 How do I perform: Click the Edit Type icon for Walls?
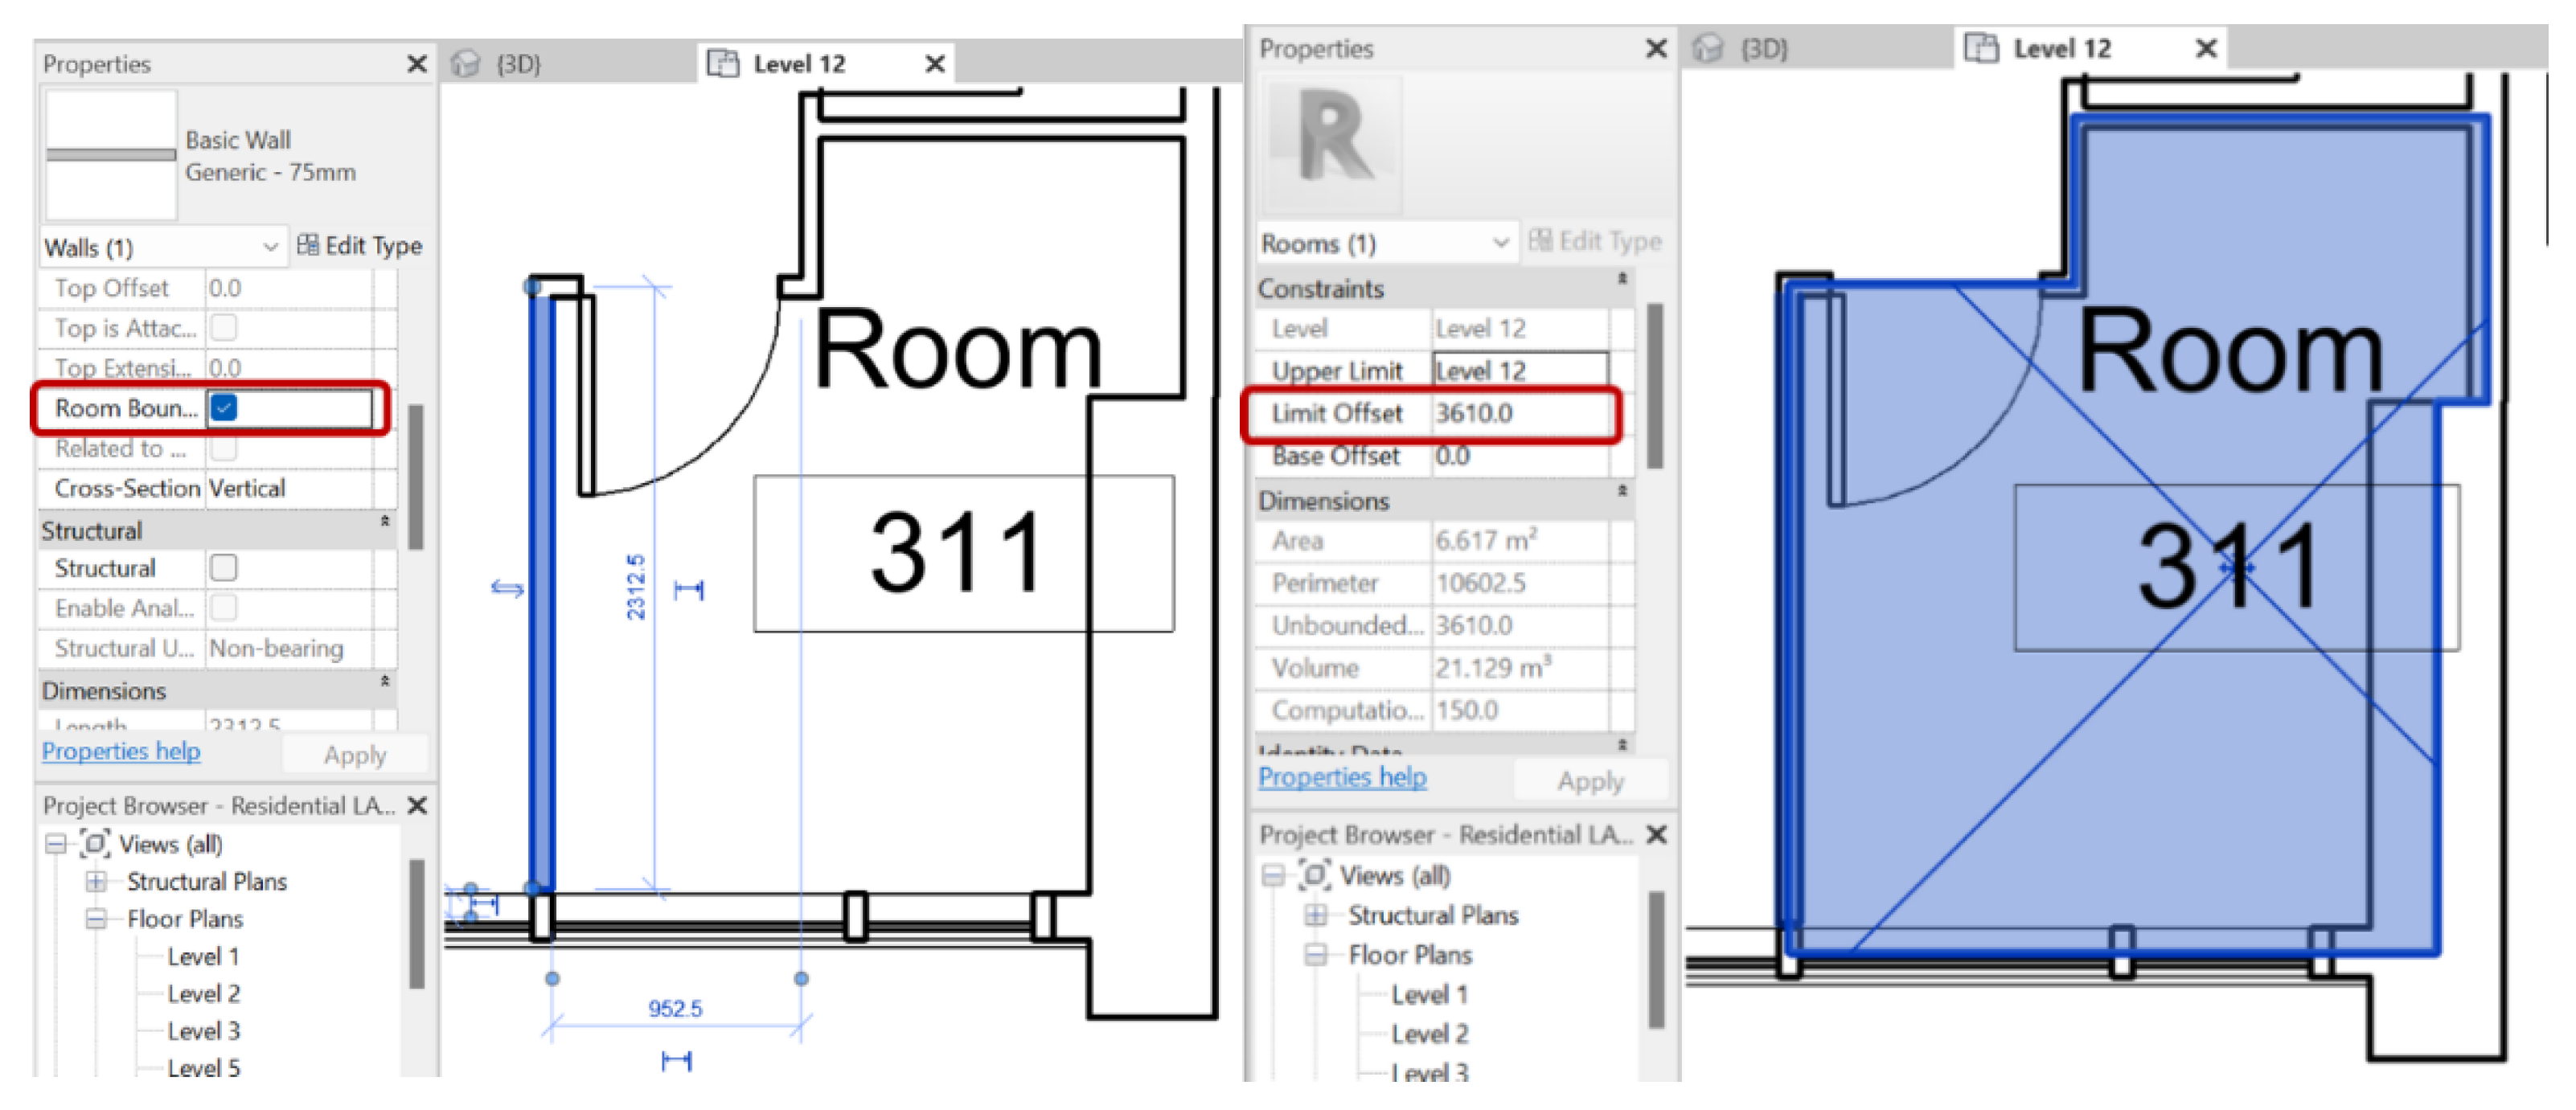308,245
